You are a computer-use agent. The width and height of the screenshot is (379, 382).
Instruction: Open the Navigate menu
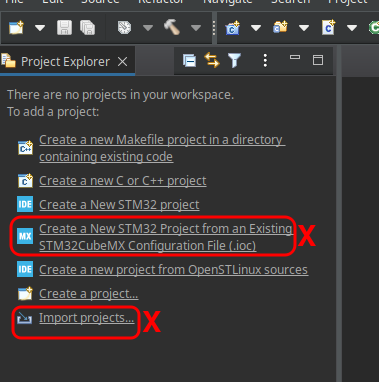(x=227, y=2)
